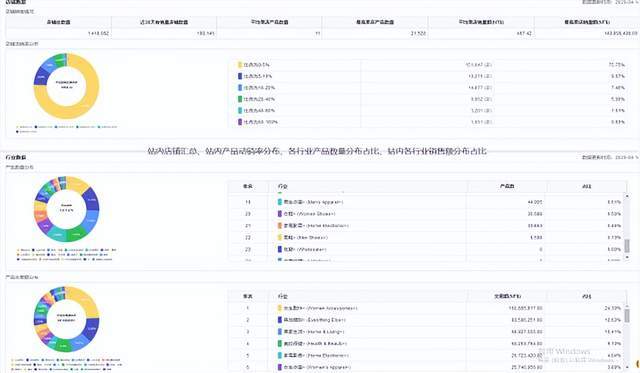
Task: Click the Women Accessories row in the sales table
Action: pos(427,308)
